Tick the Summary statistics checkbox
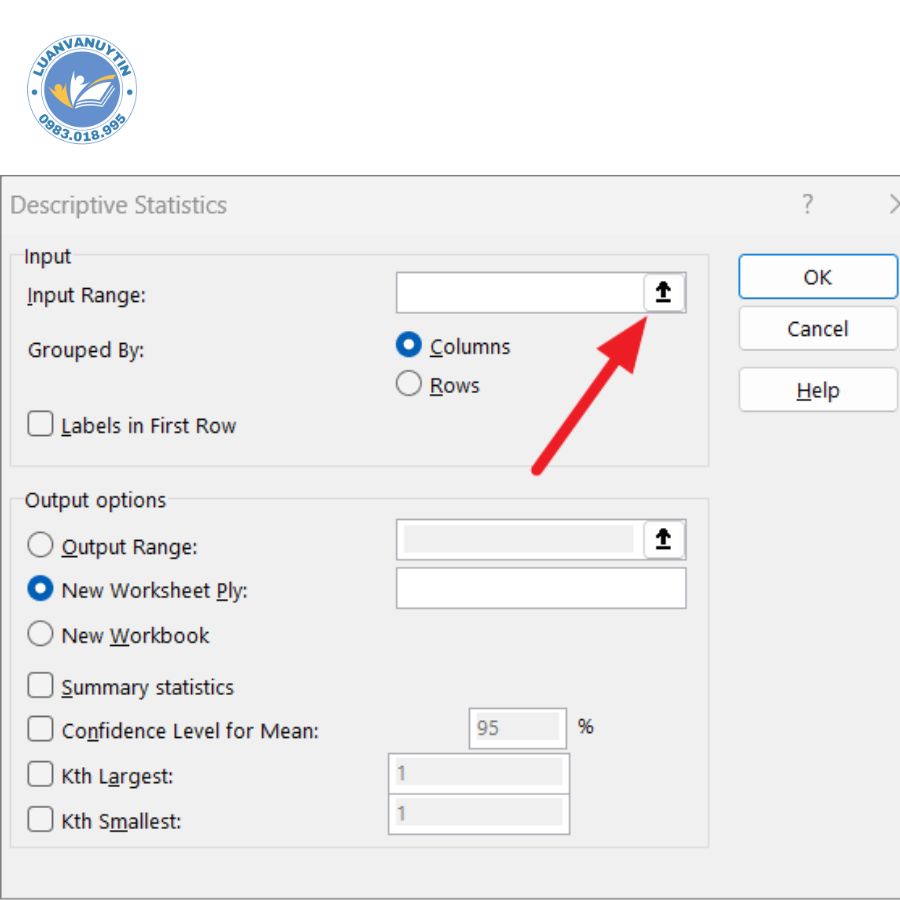Image resolution: width=900 pixels, height=900 pixels. point(41,687)
